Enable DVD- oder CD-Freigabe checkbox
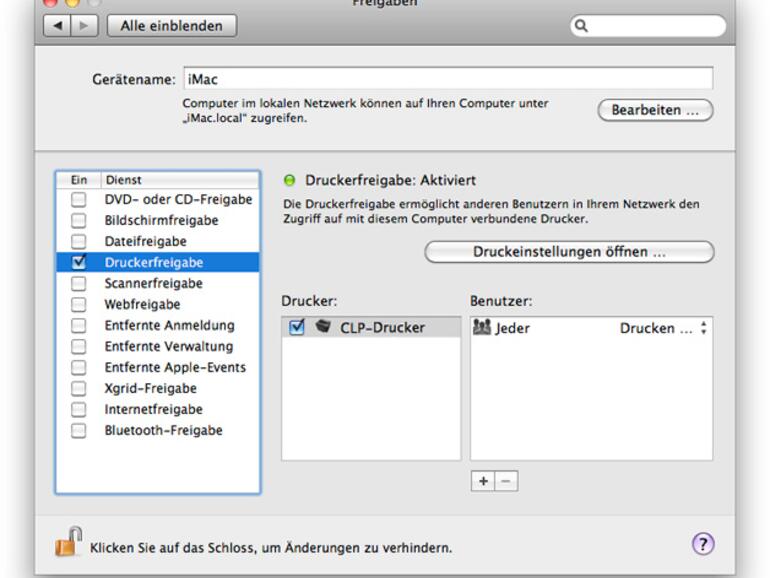 click(79, 199)
